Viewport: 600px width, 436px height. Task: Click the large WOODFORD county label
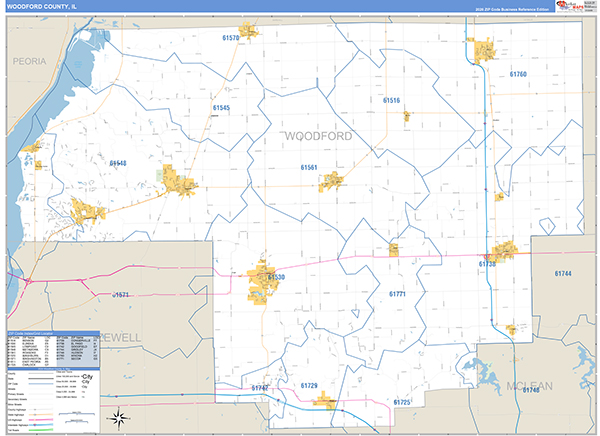[318, 136]
